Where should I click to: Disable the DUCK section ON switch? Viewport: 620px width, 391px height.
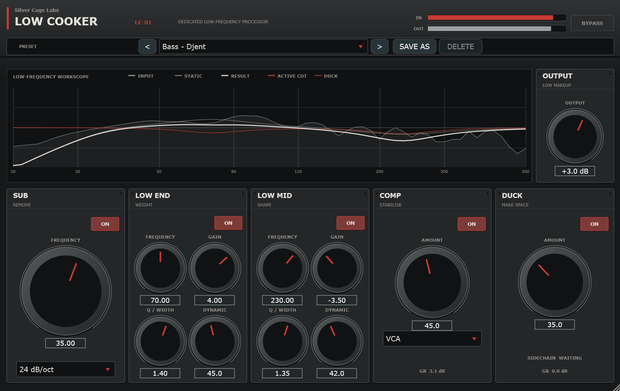point(594,224)
